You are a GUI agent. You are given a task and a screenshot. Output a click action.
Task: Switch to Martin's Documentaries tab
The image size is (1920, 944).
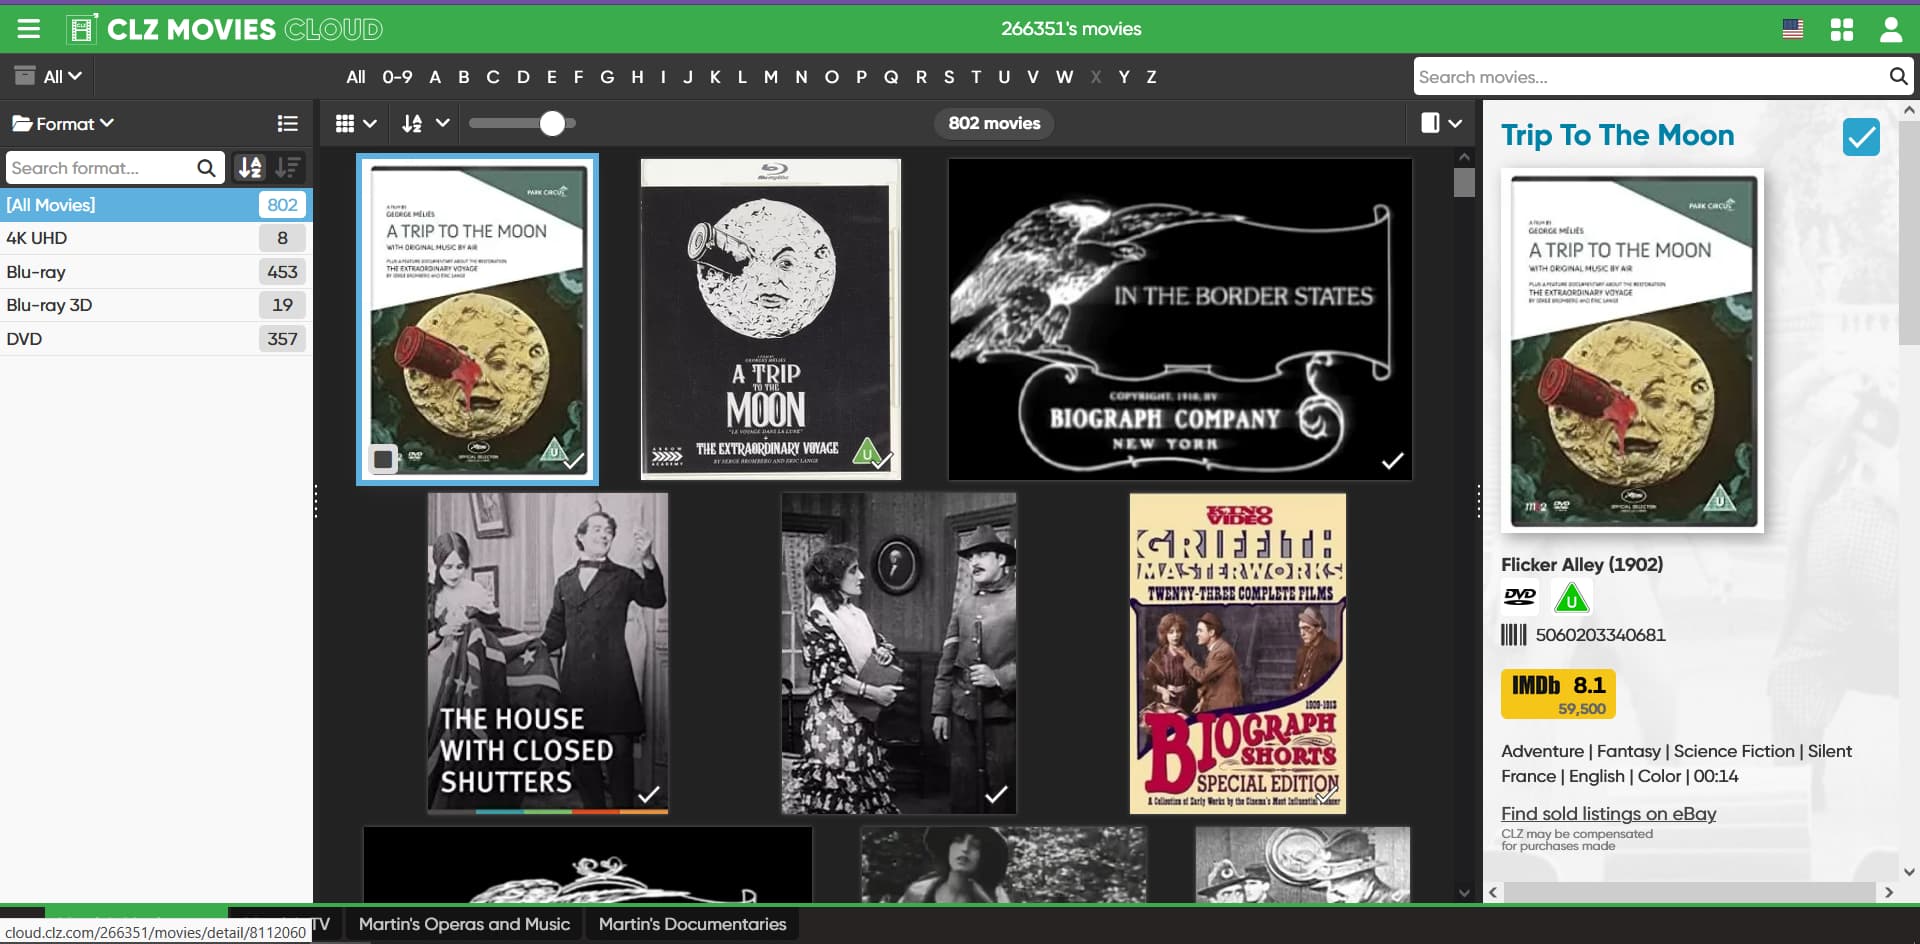pos(692,924)
